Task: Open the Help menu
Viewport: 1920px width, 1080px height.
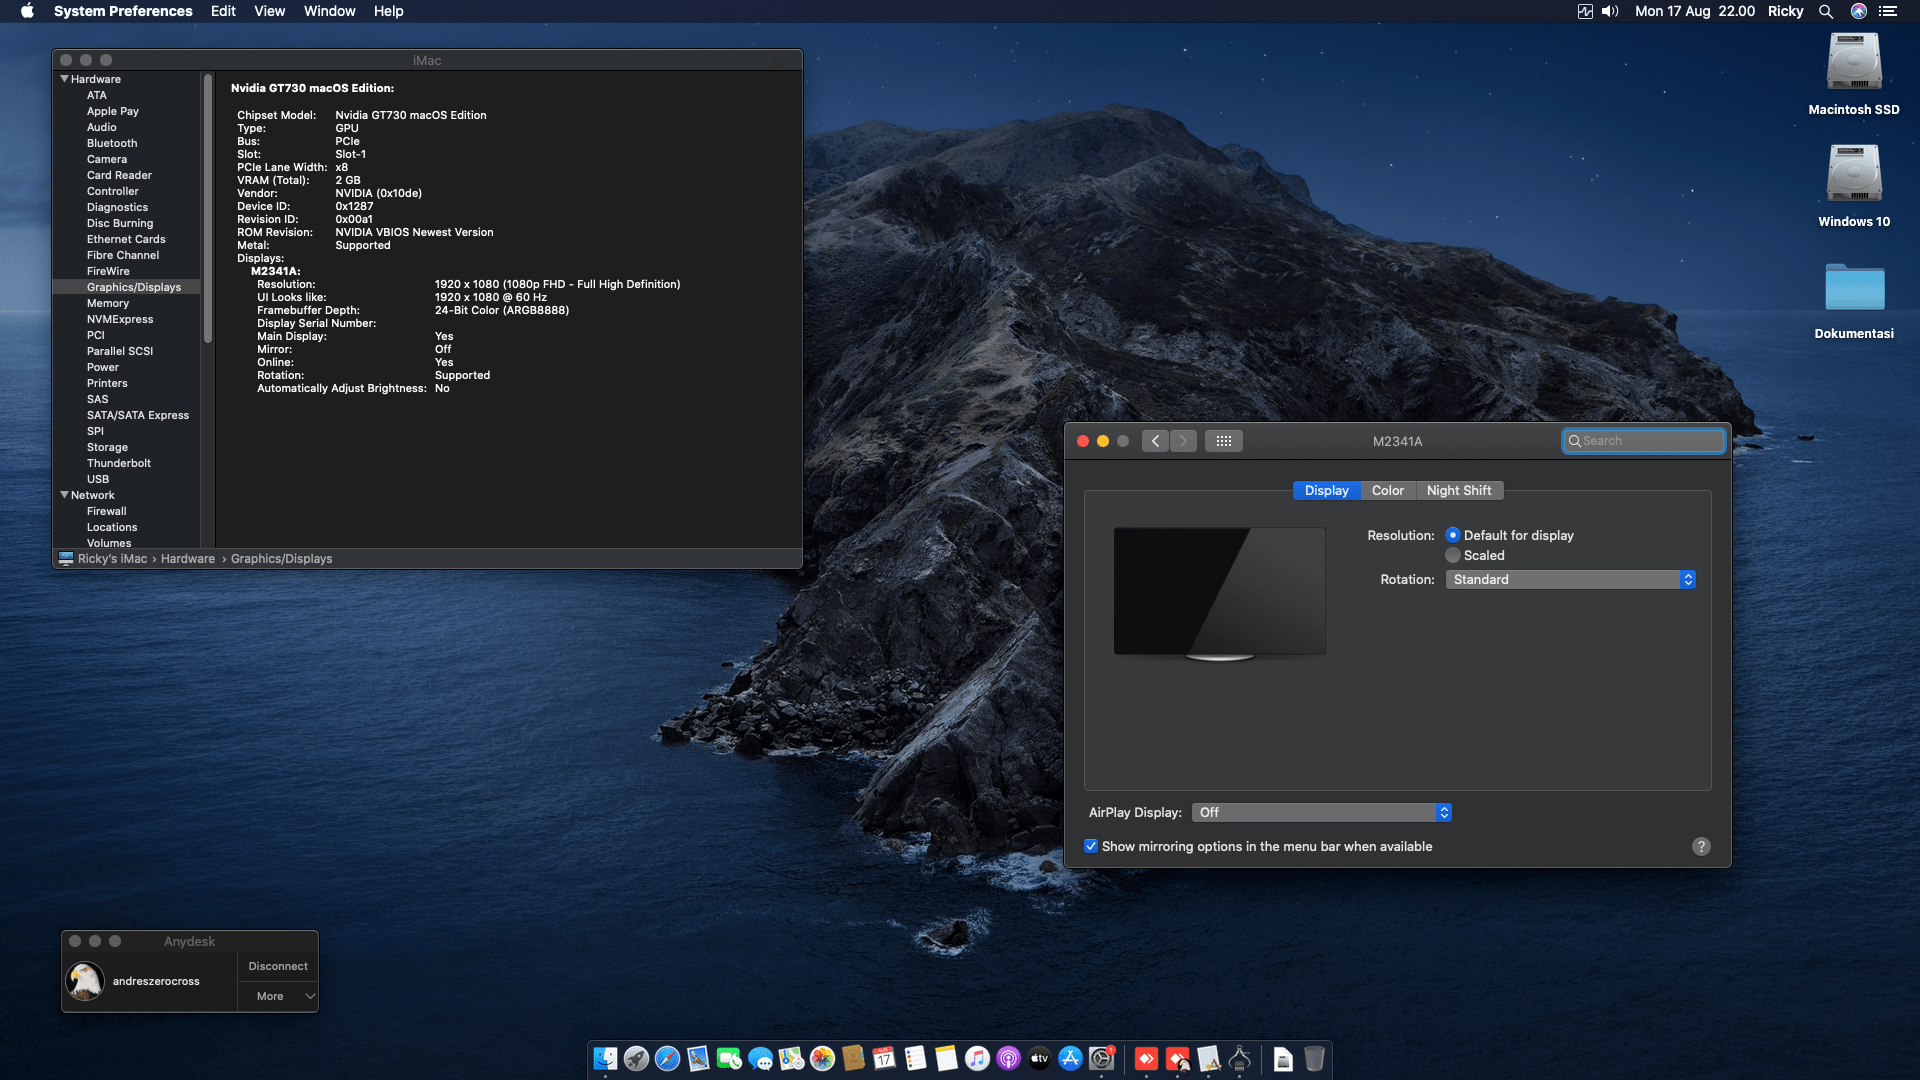Action: [388, 11]
